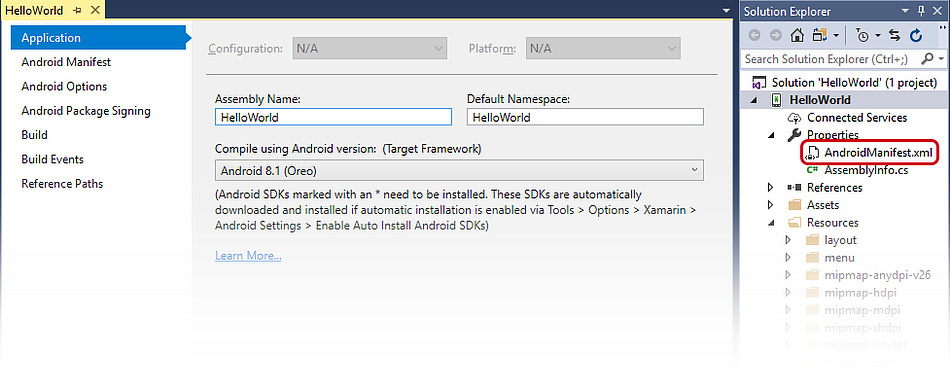
Task: Click the Pending Changes Filter clock icon
Action: click(863, 35)
